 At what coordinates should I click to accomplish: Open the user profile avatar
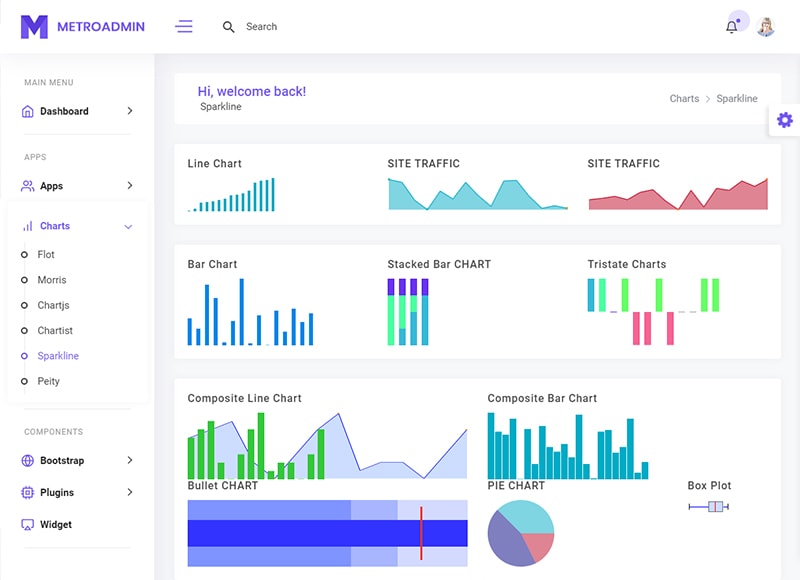(x=766, y=27)
